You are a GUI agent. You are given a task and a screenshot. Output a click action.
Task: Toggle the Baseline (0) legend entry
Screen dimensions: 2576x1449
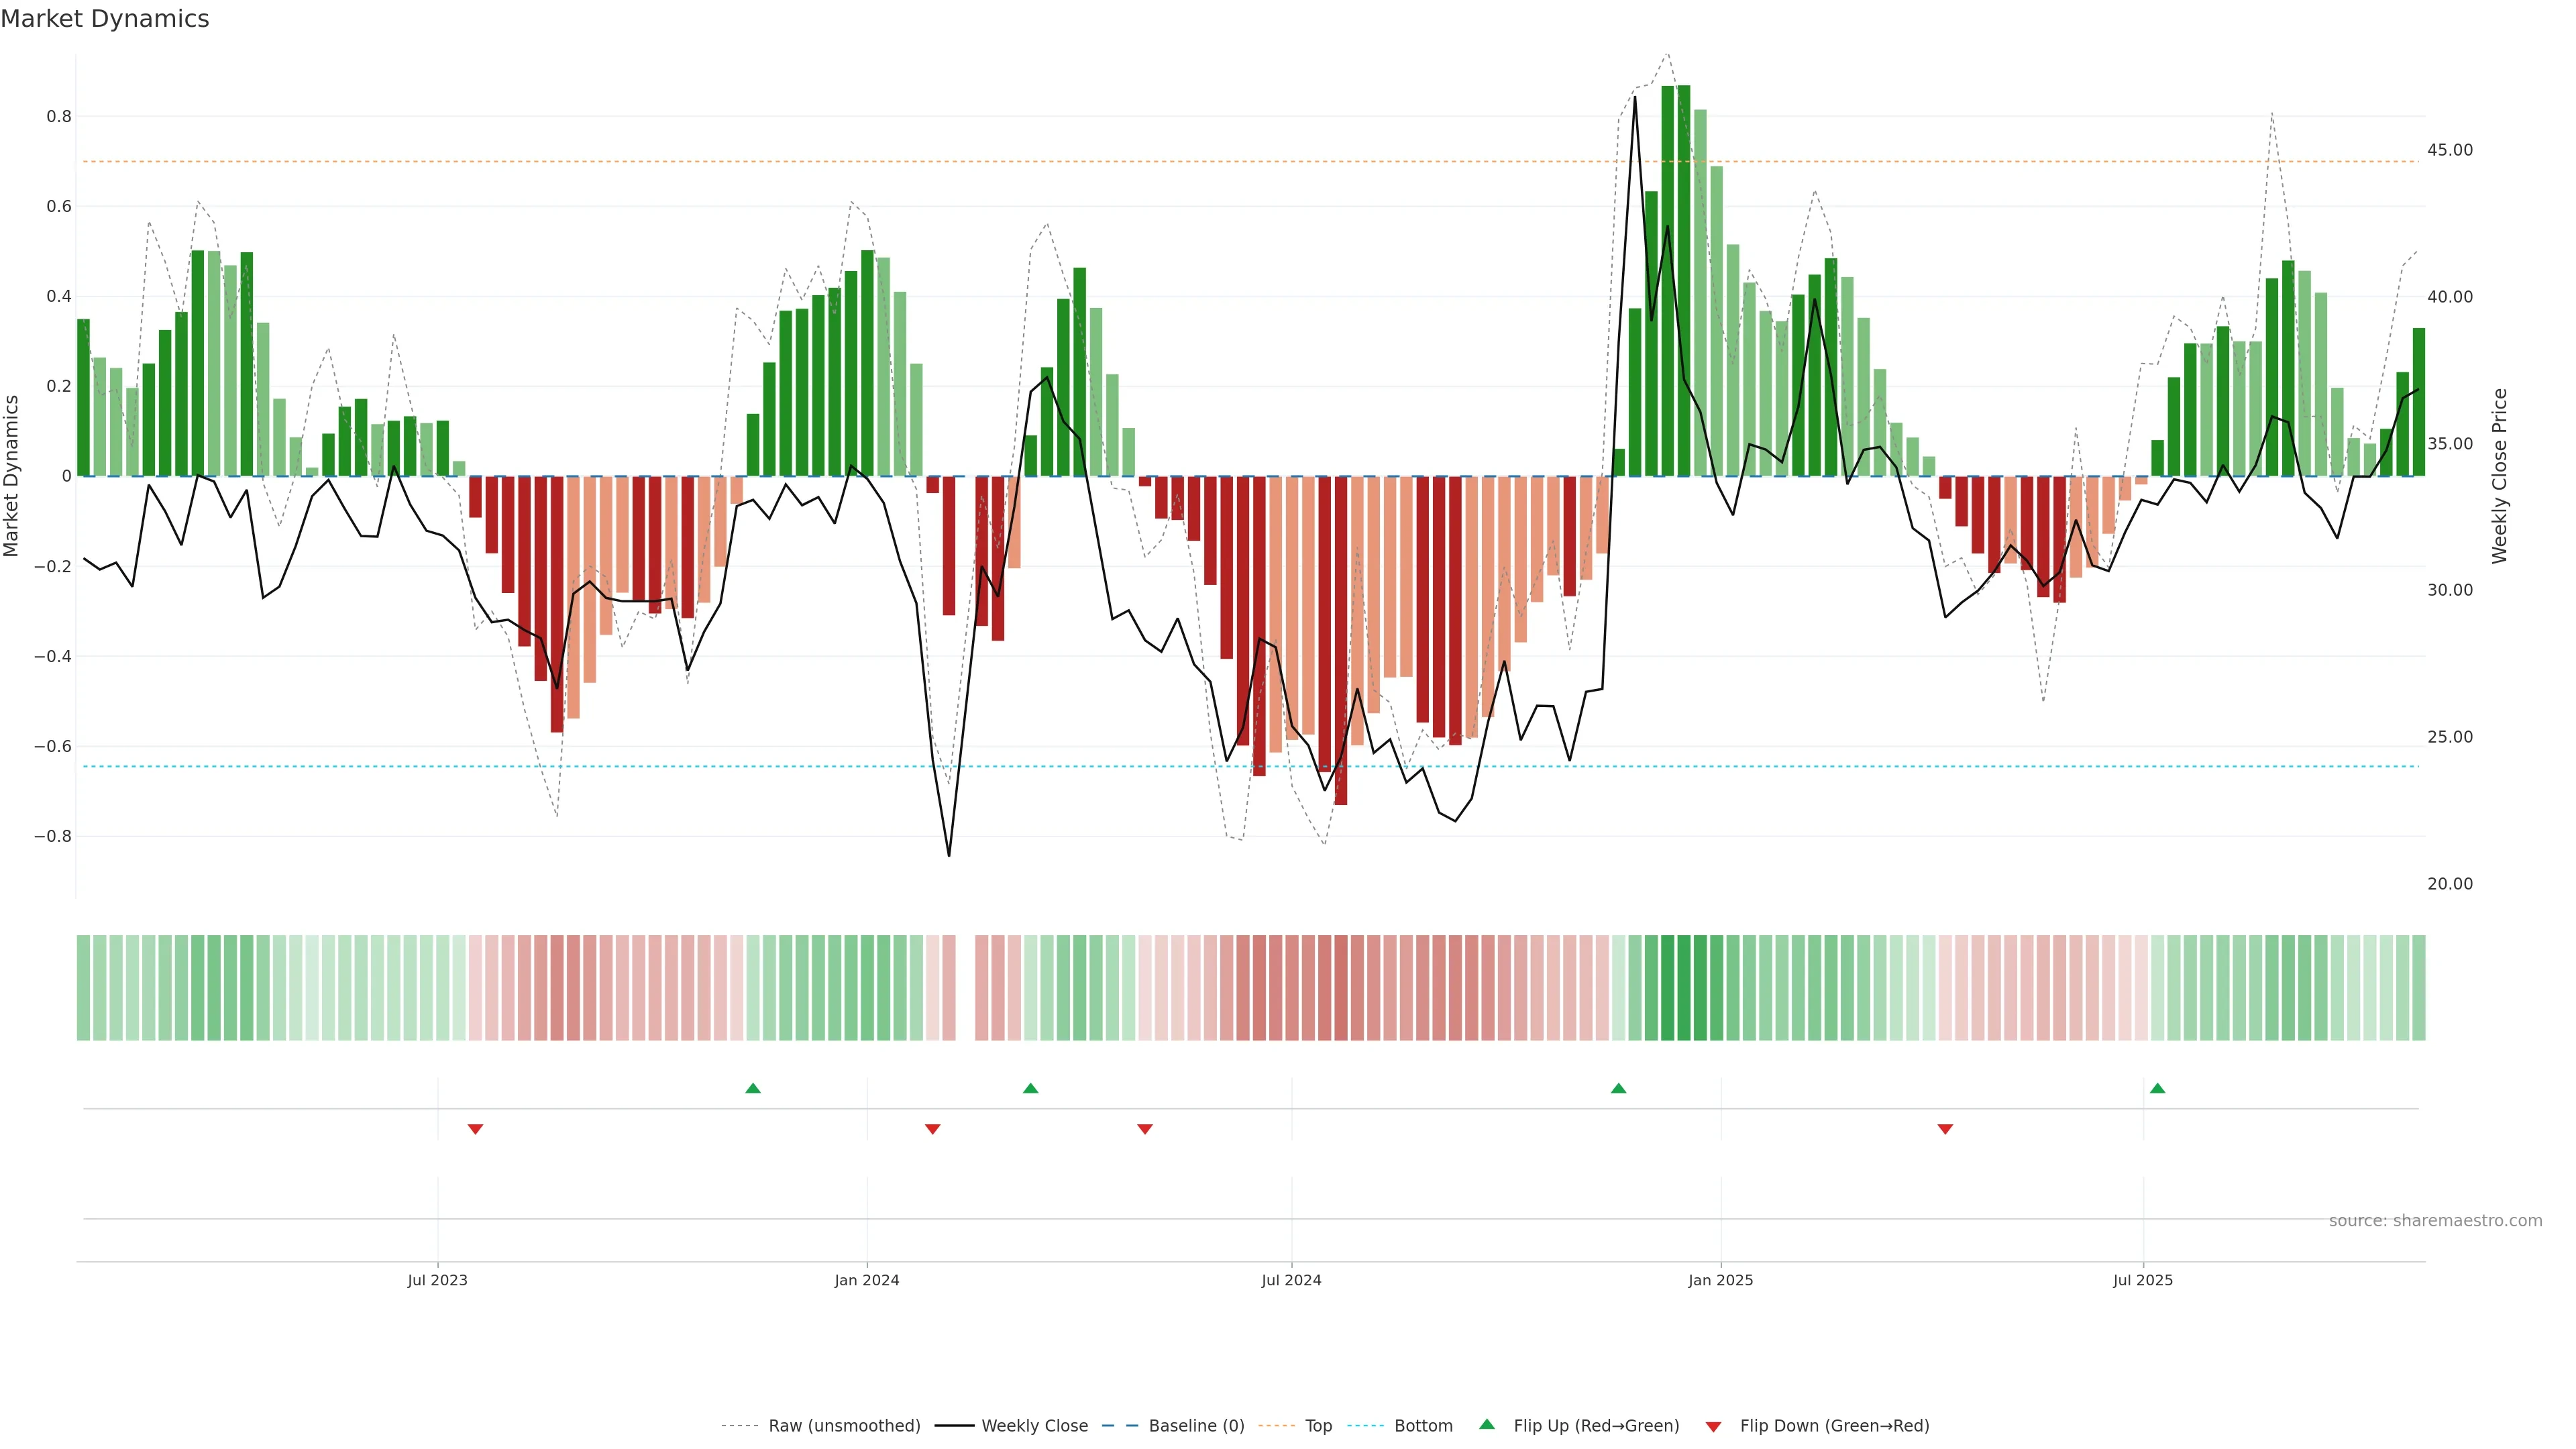[1196, 1425]
